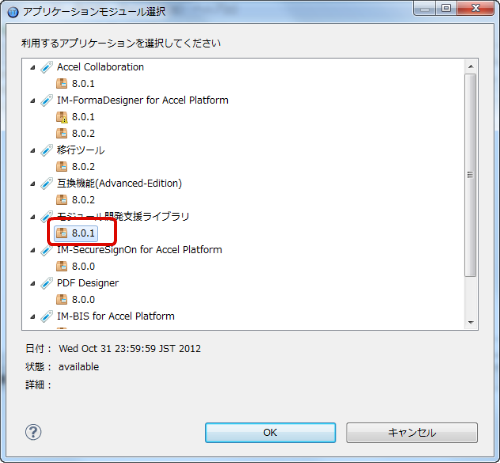Click the IM-SecureSignOn pen icon

point(46,250)
